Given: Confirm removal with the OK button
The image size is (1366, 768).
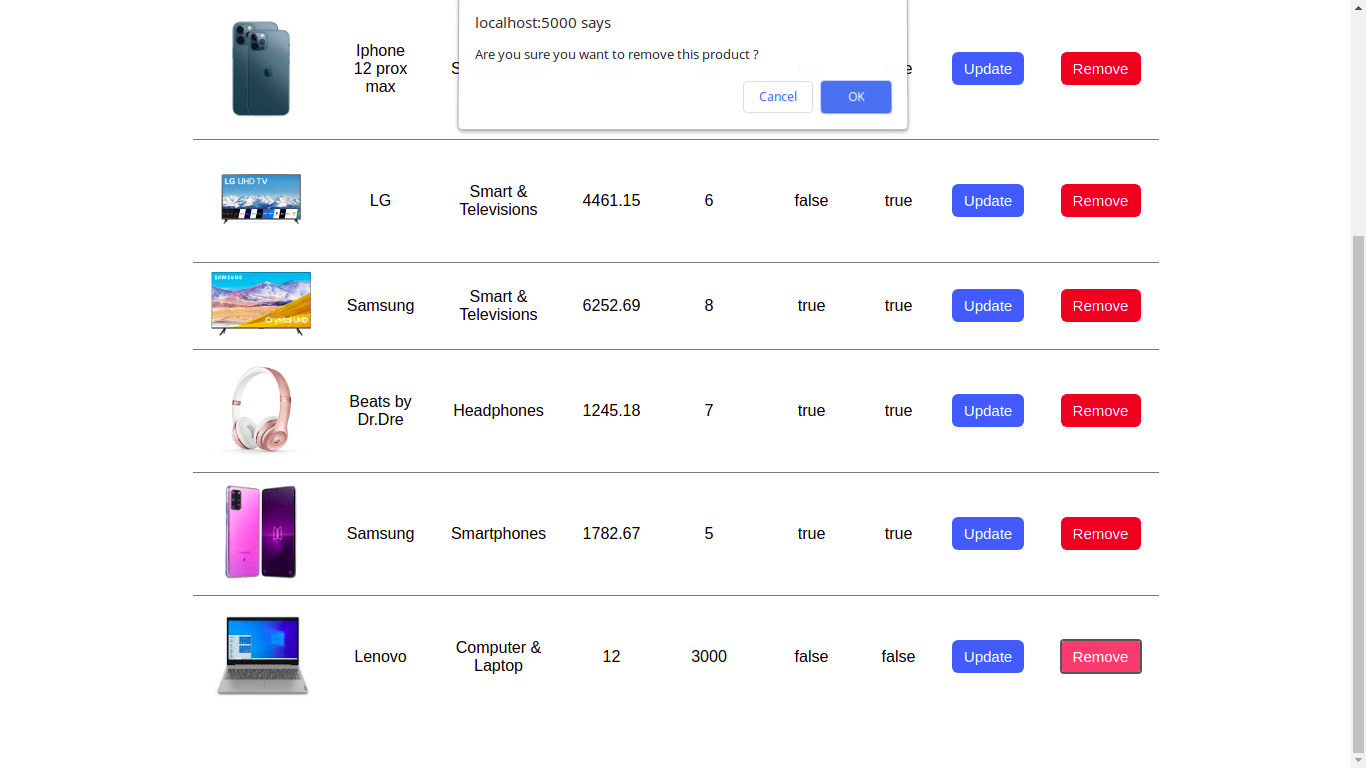Looking at the screenshot, I should coord(856,97).
